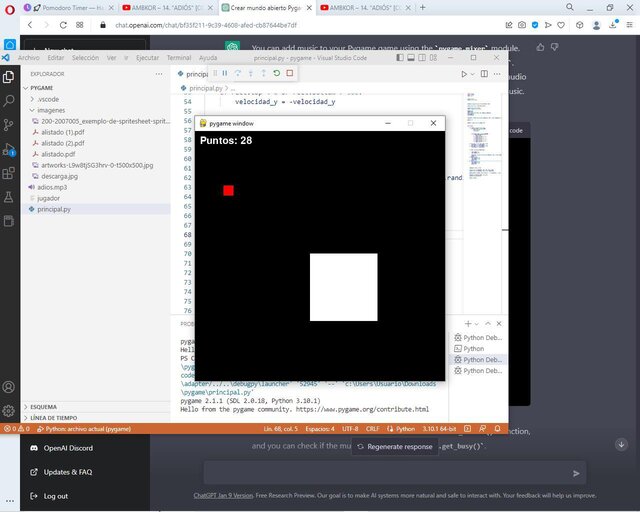Click the debug Step Out icon
Screen dimensions: 640x512
coord(264,73)
